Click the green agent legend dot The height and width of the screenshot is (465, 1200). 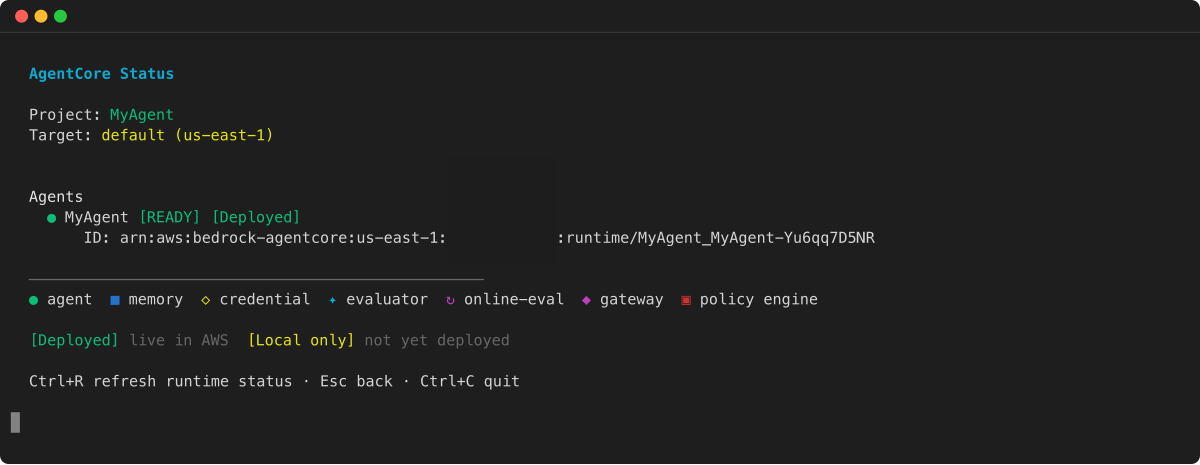coord(33,300)
